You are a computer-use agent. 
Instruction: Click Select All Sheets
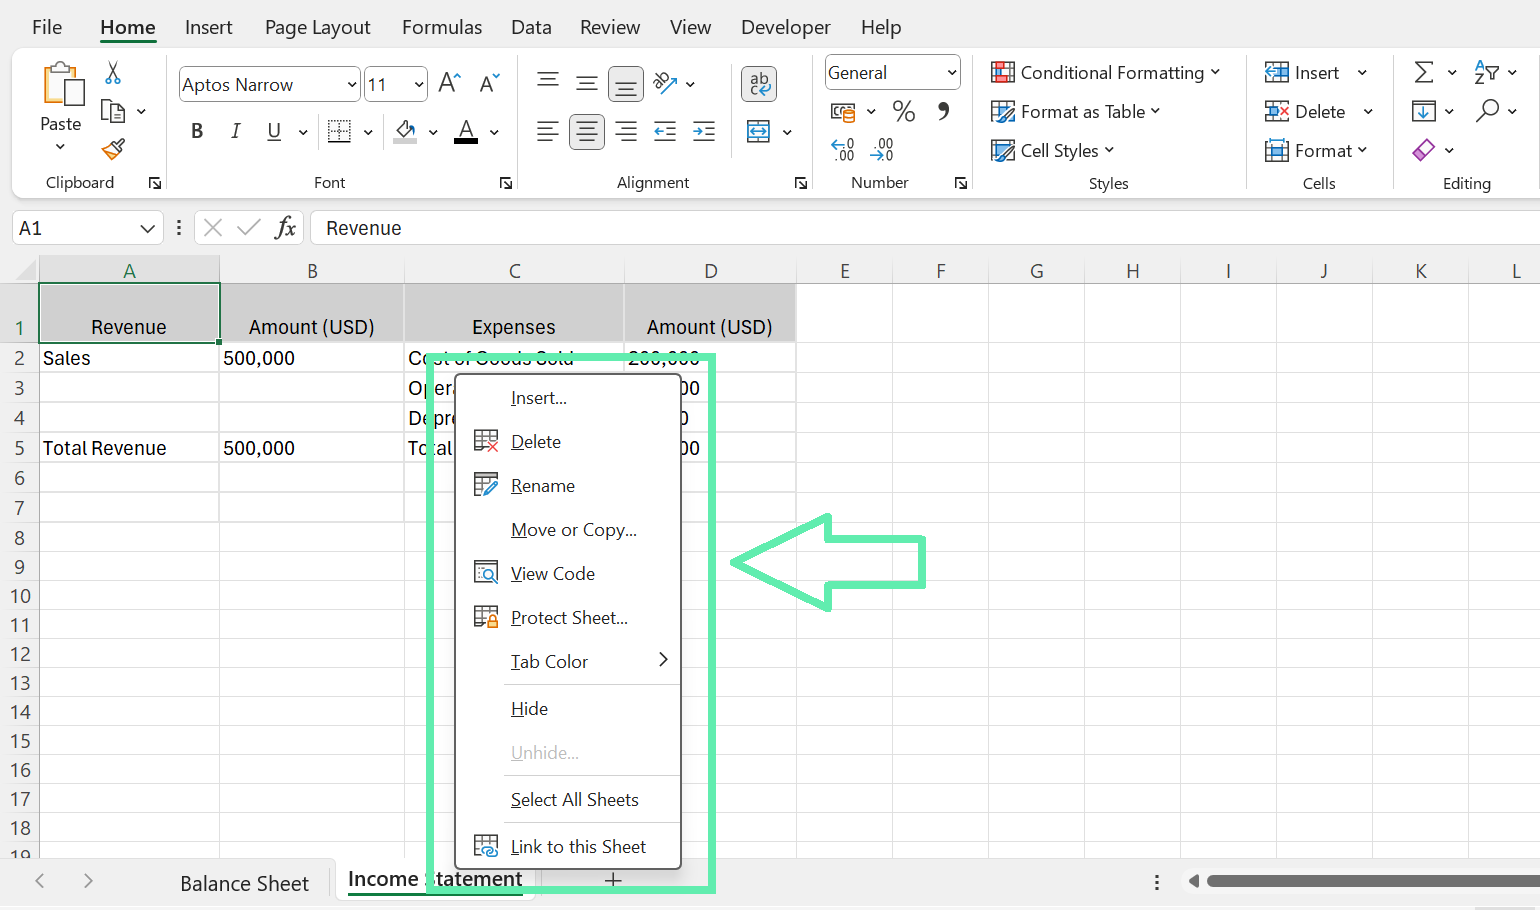pyautogui.click(x=575, y=799)
